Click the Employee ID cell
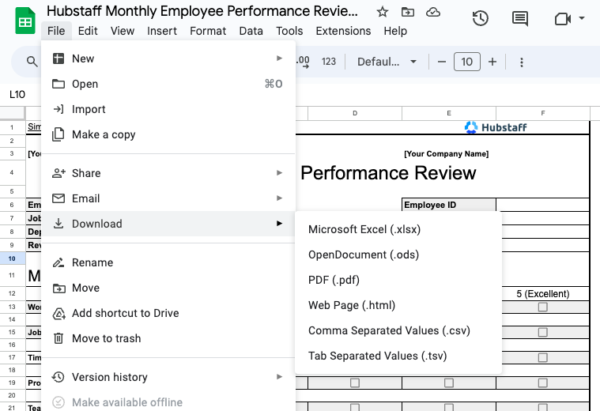This screenshot has width=600, height=411. [x=449, y=205]
